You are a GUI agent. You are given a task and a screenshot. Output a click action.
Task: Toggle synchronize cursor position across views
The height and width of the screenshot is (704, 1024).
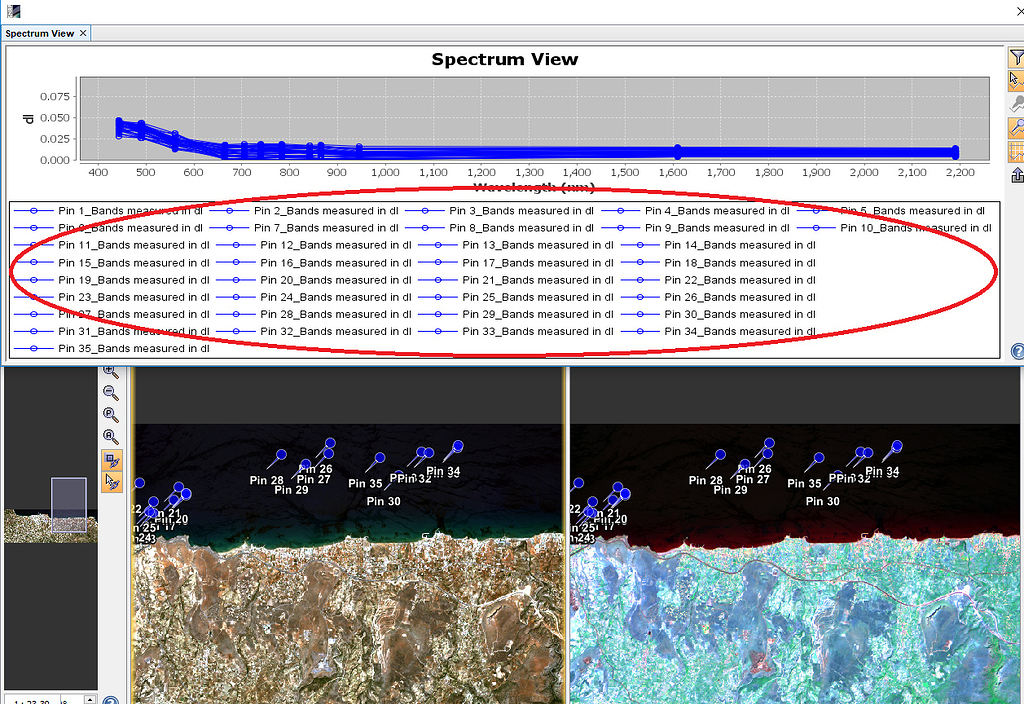112,482
